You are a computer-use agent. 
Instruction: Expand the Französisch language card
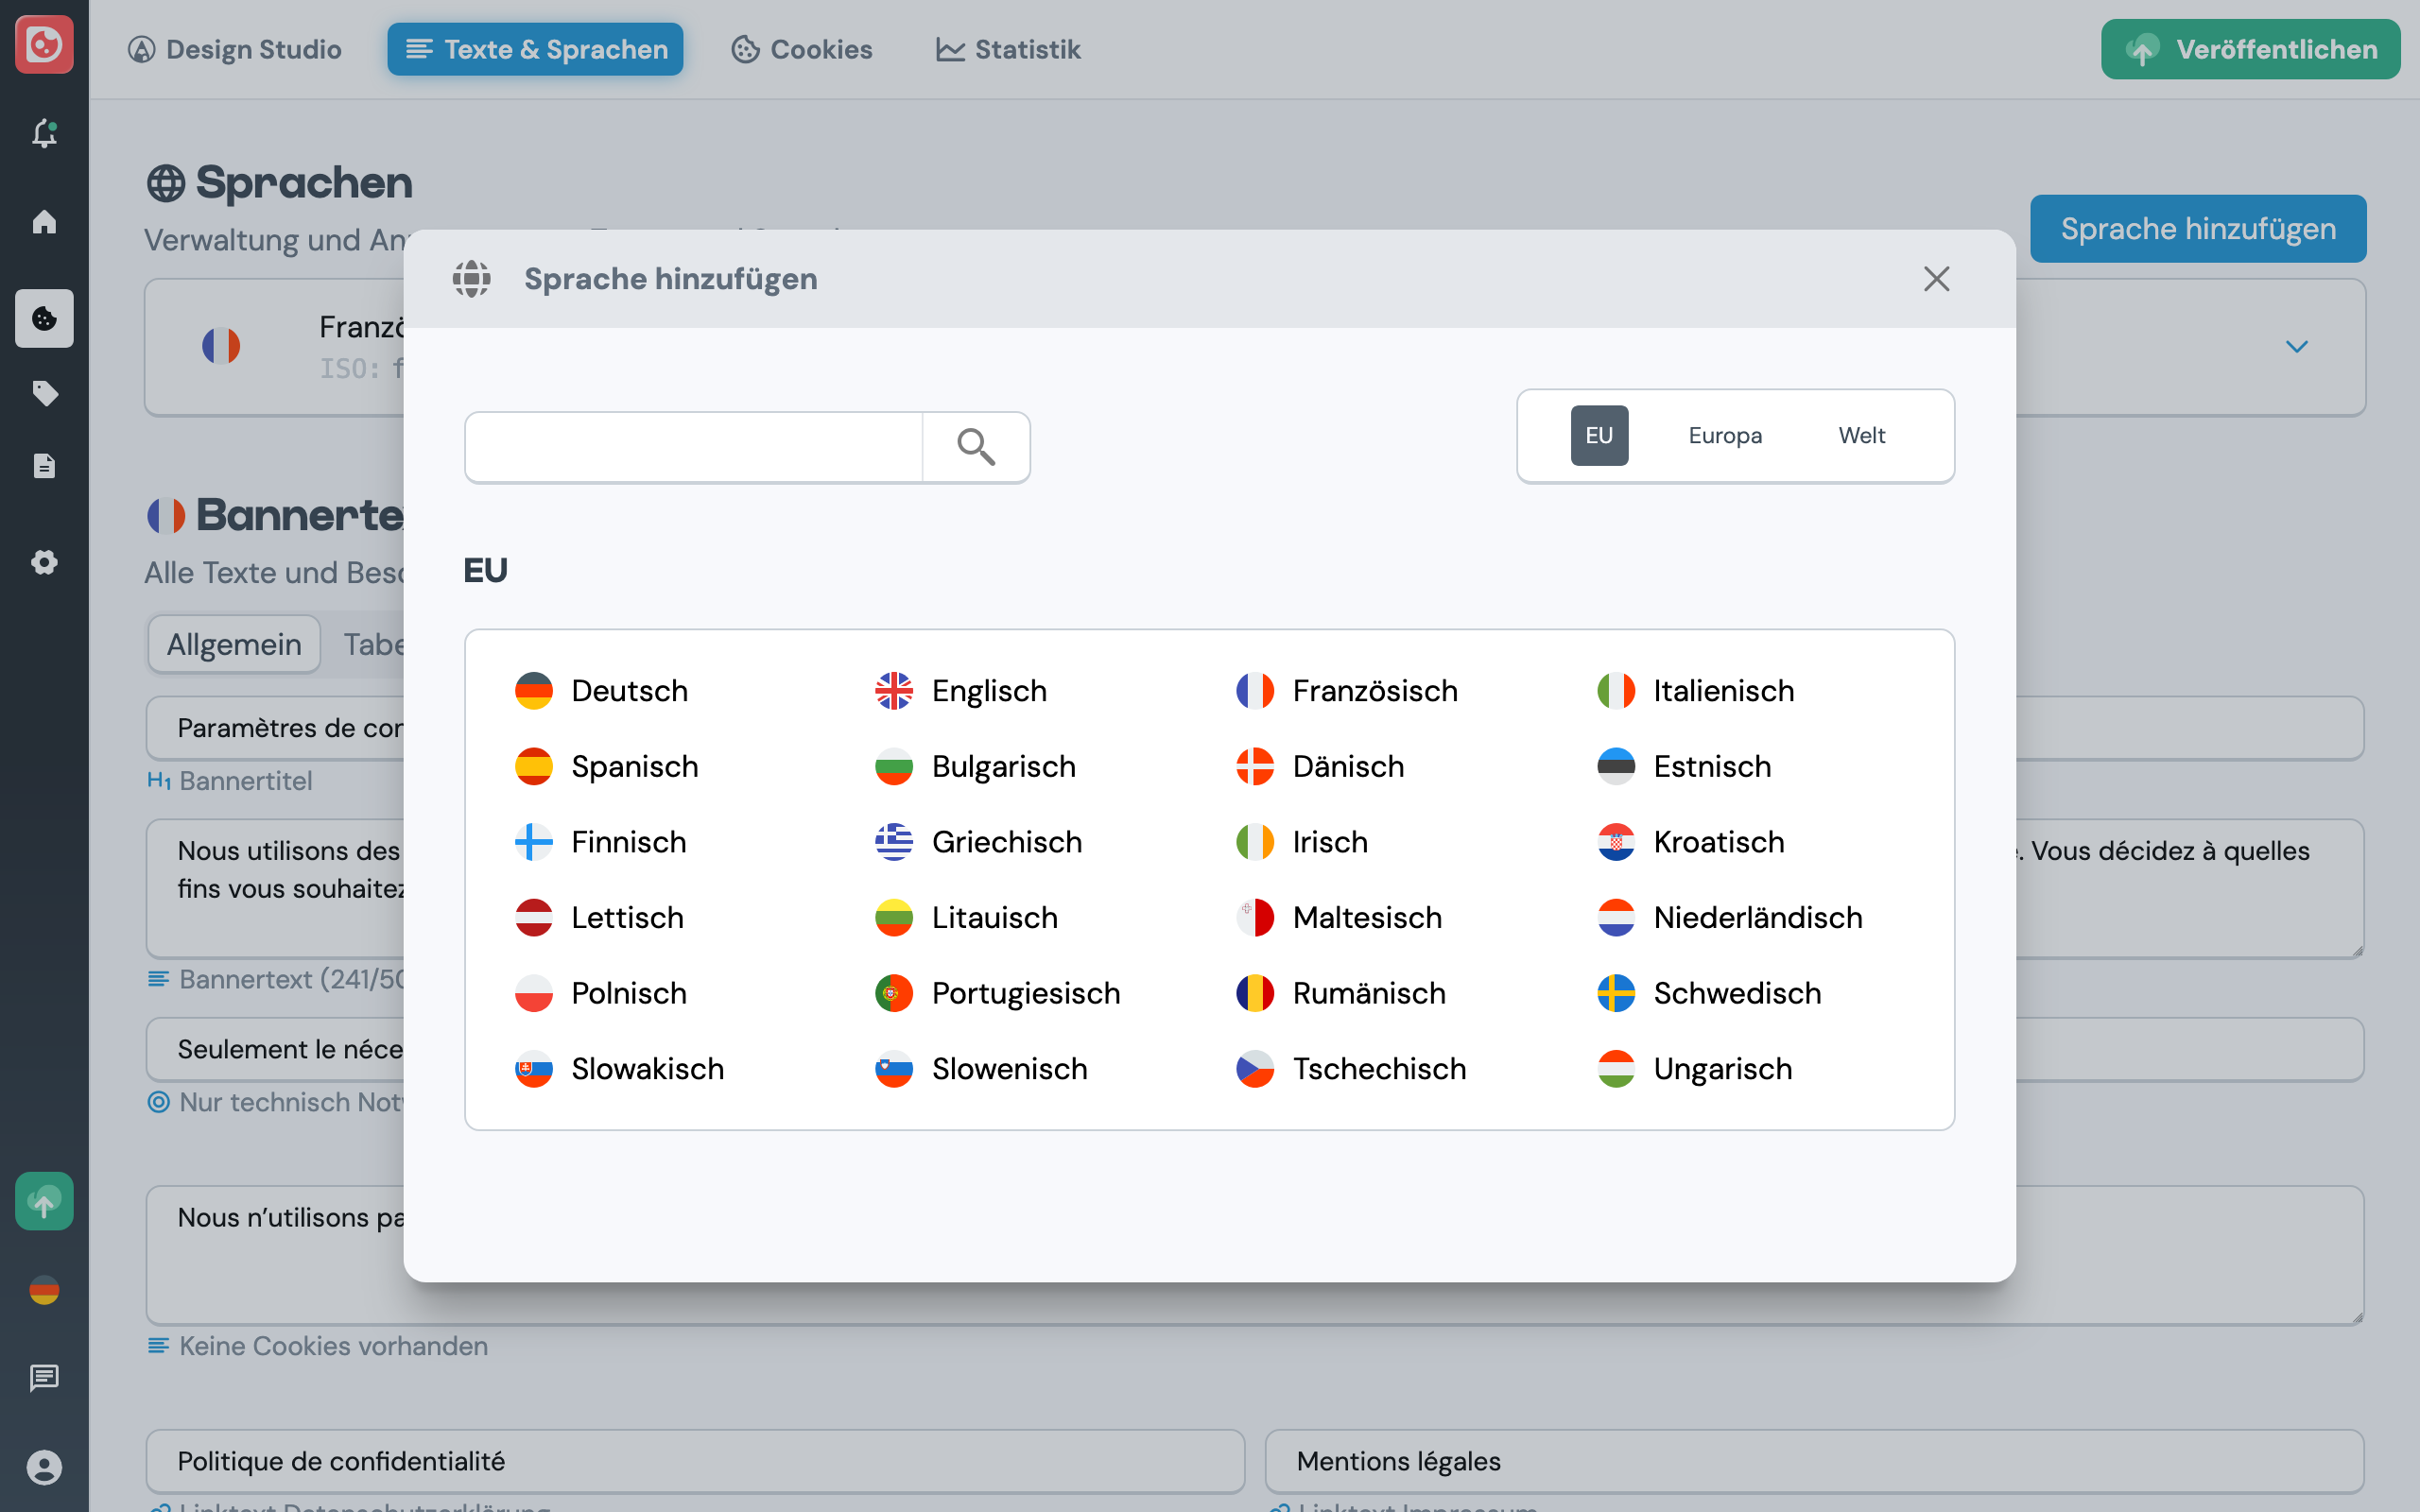[x=2296, y=346]
